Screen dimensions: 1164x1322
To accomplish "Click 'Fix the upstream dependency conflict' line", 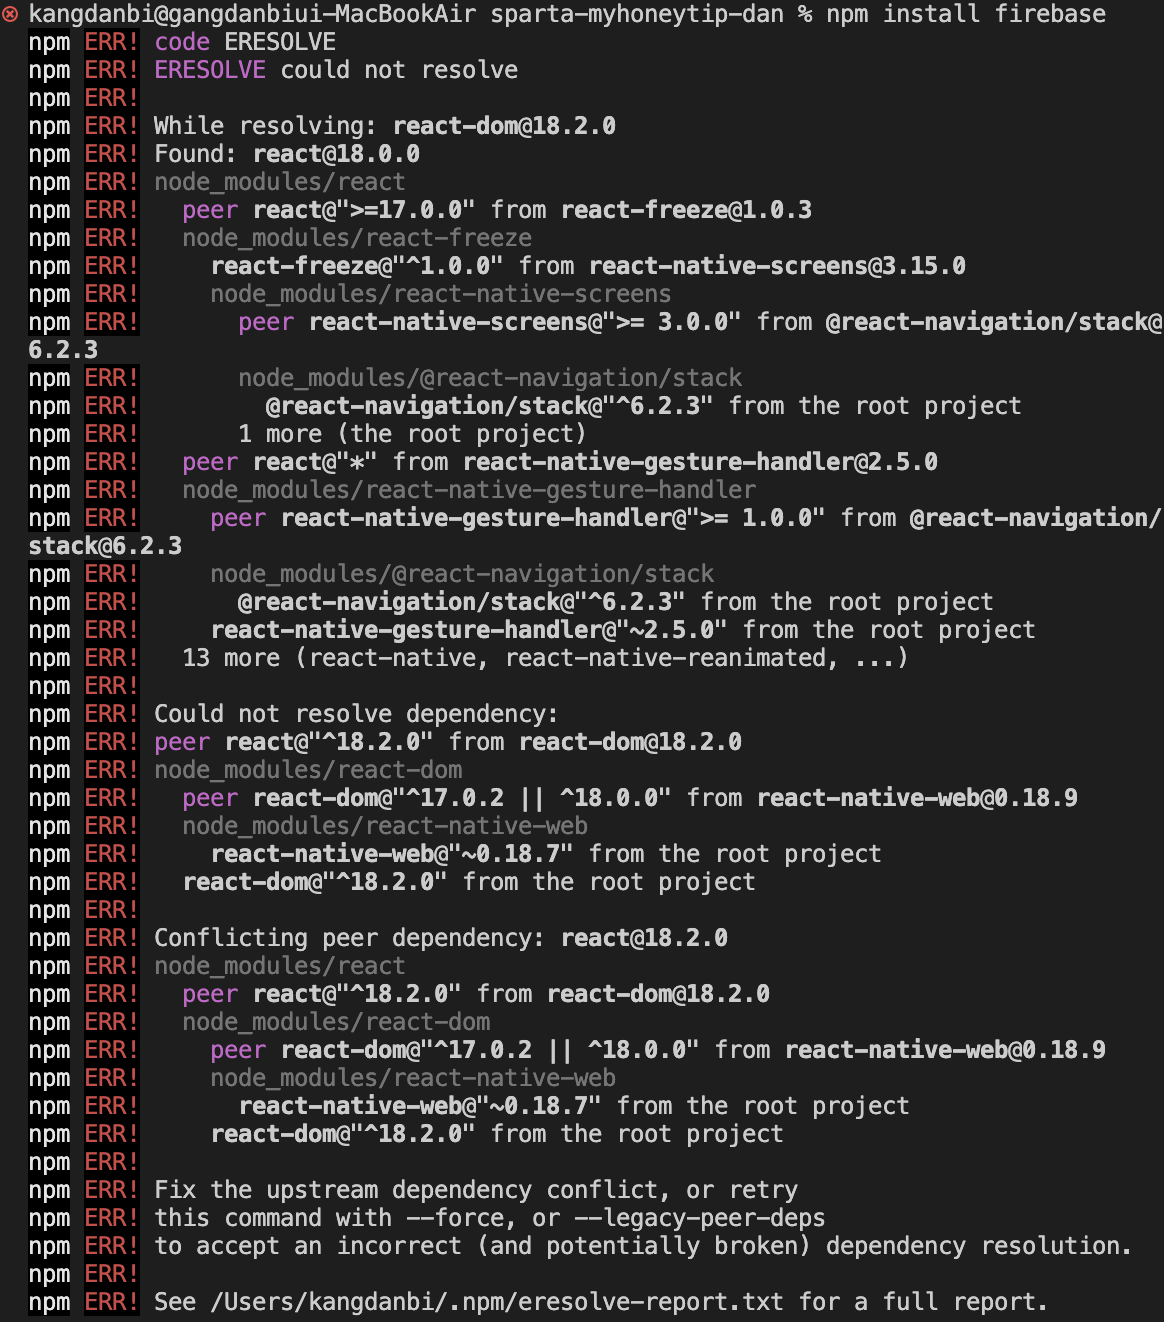I will click(476, 1190).
